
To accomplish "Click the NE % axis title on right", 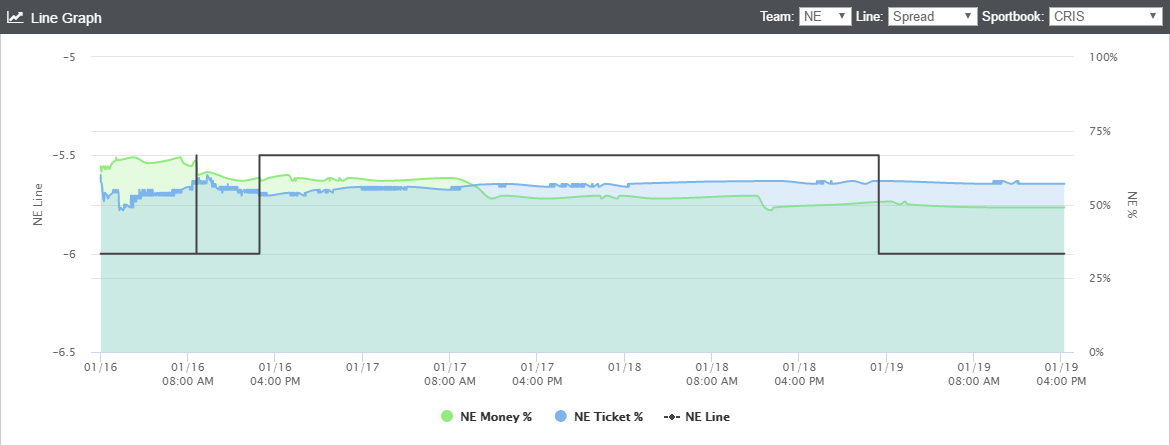I will (1131, 205).
